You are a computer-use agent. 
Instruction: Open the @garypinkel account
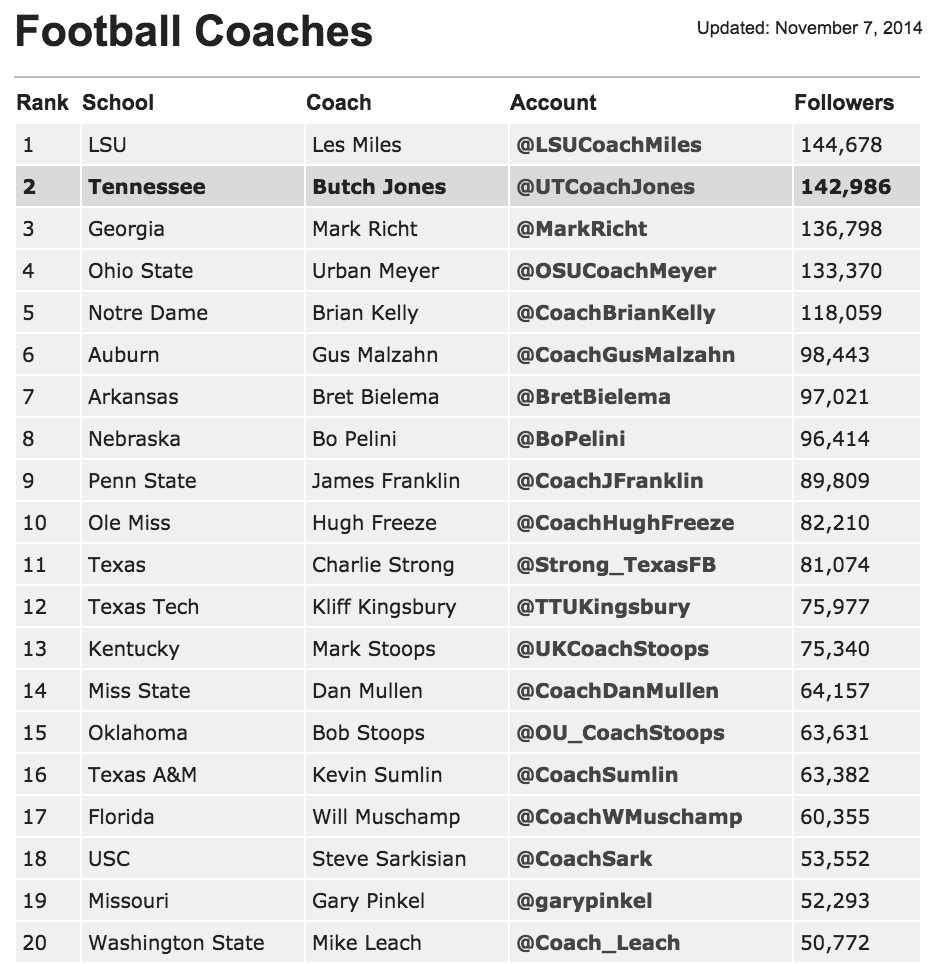(584, 901)
